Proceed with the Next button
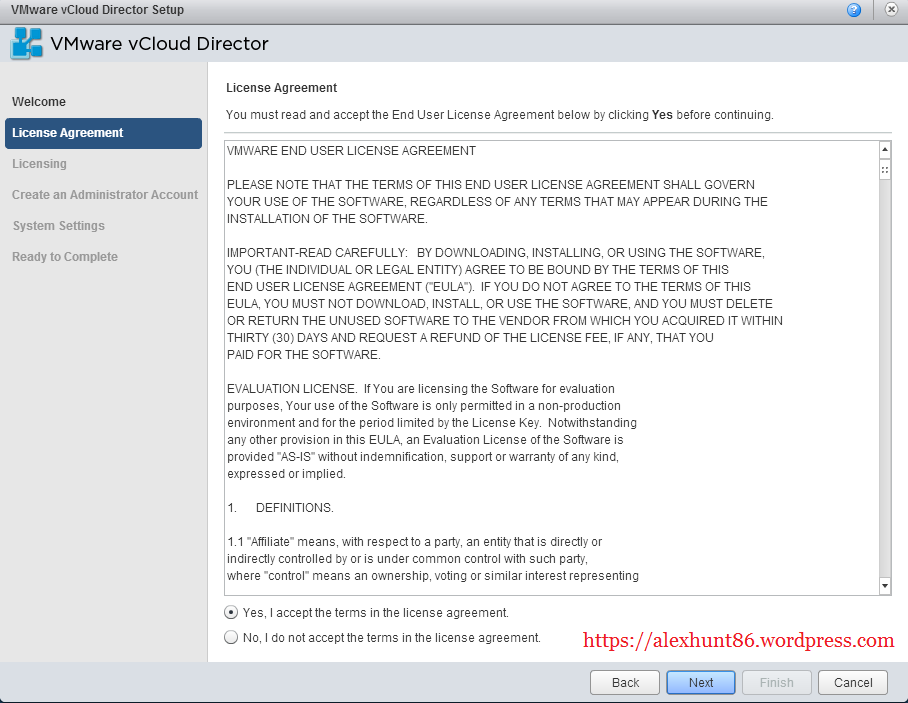 tap(701, 682)
